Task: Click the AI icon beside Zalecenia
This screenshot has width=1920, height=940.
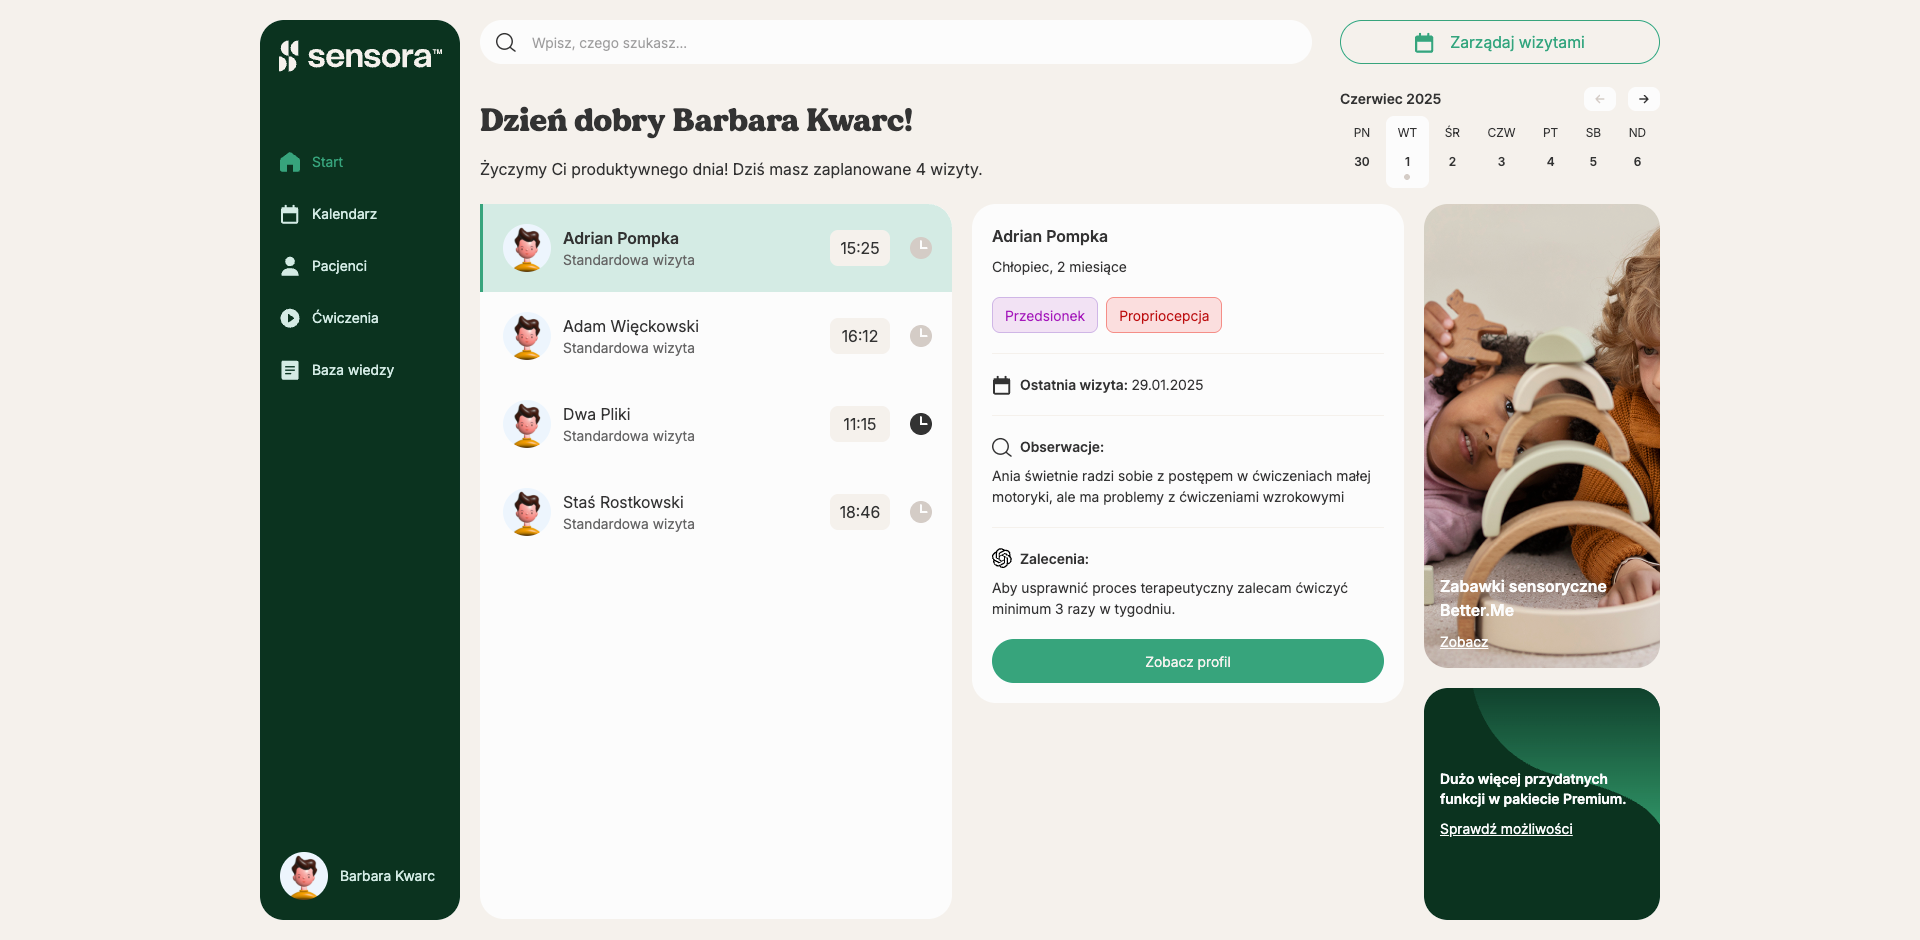Action: pos(1001,558)
